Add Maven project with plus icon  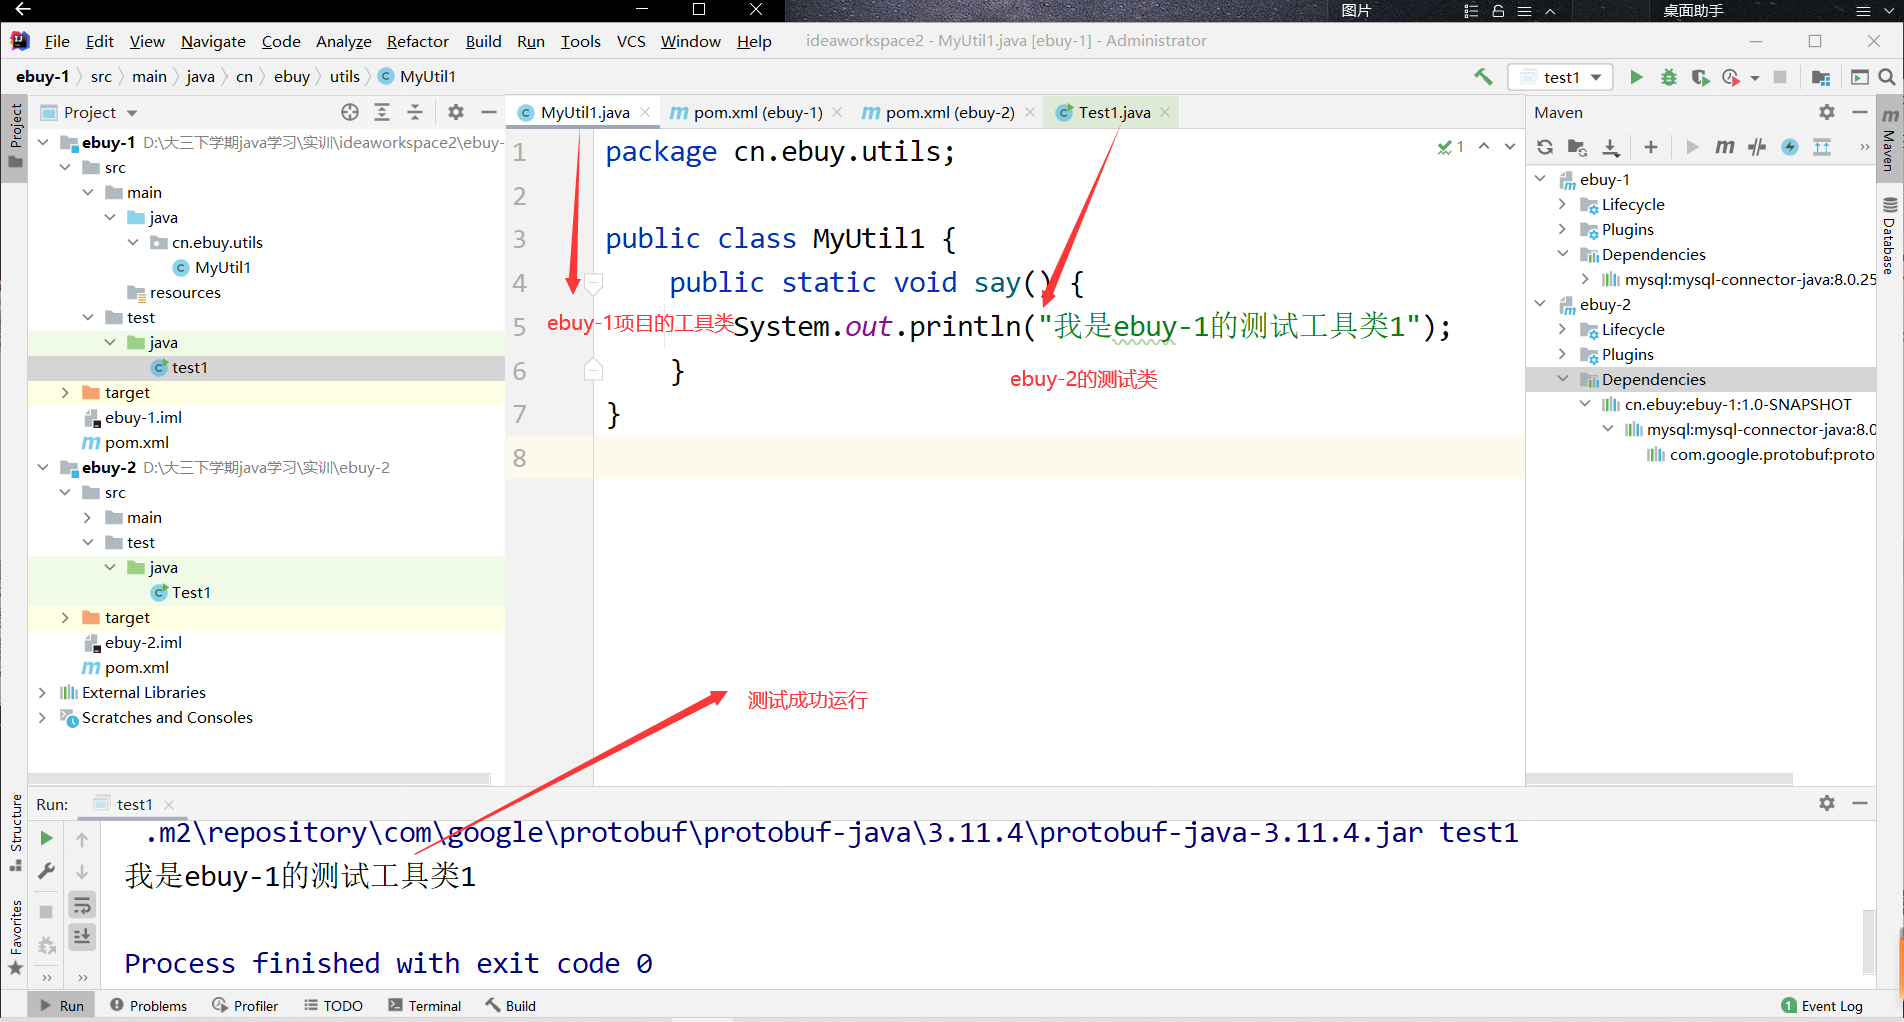(x=1650, y=147)
